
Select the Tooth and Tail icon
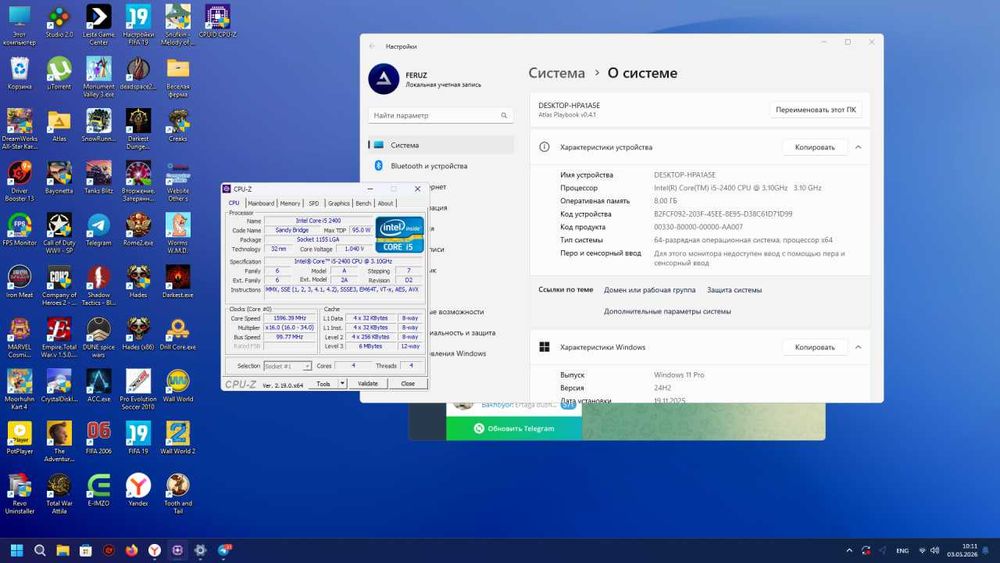[177, 494]
